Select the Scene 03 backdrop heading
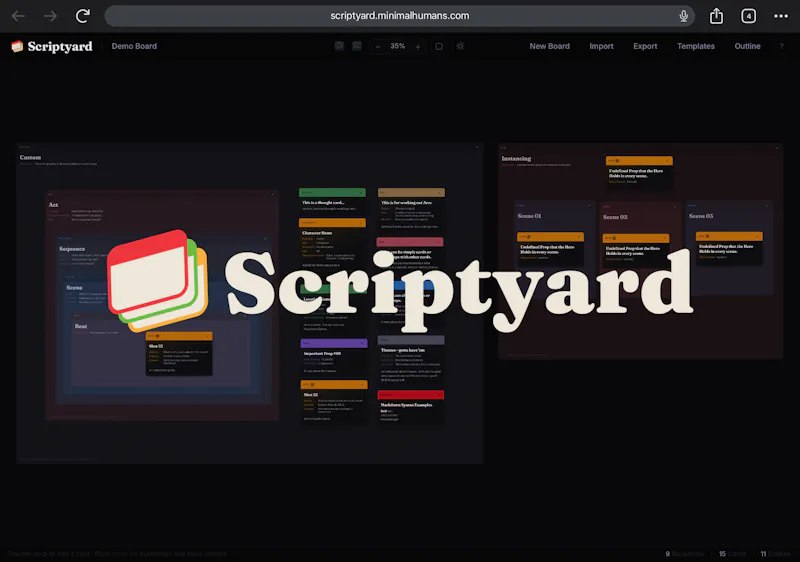 [701, 216]
